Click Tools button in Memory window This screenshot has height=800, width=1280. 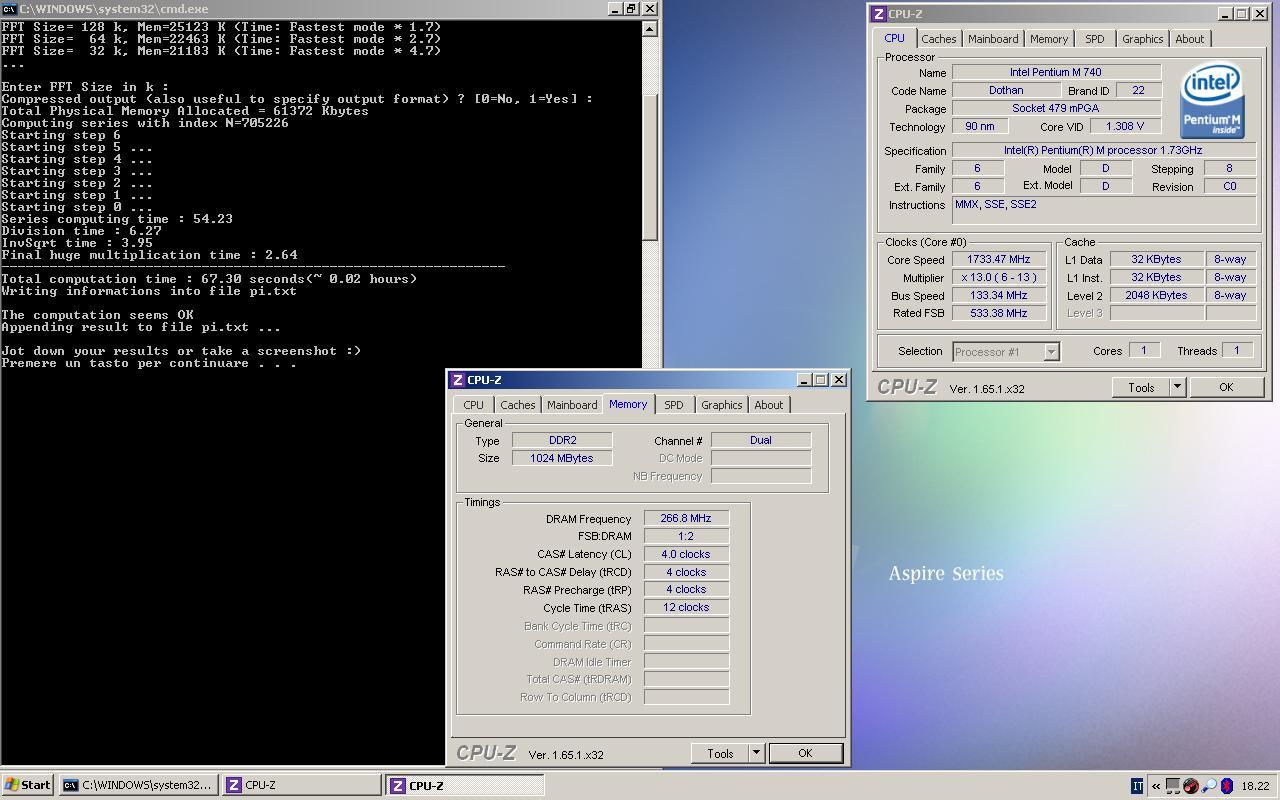pos(720,753)
